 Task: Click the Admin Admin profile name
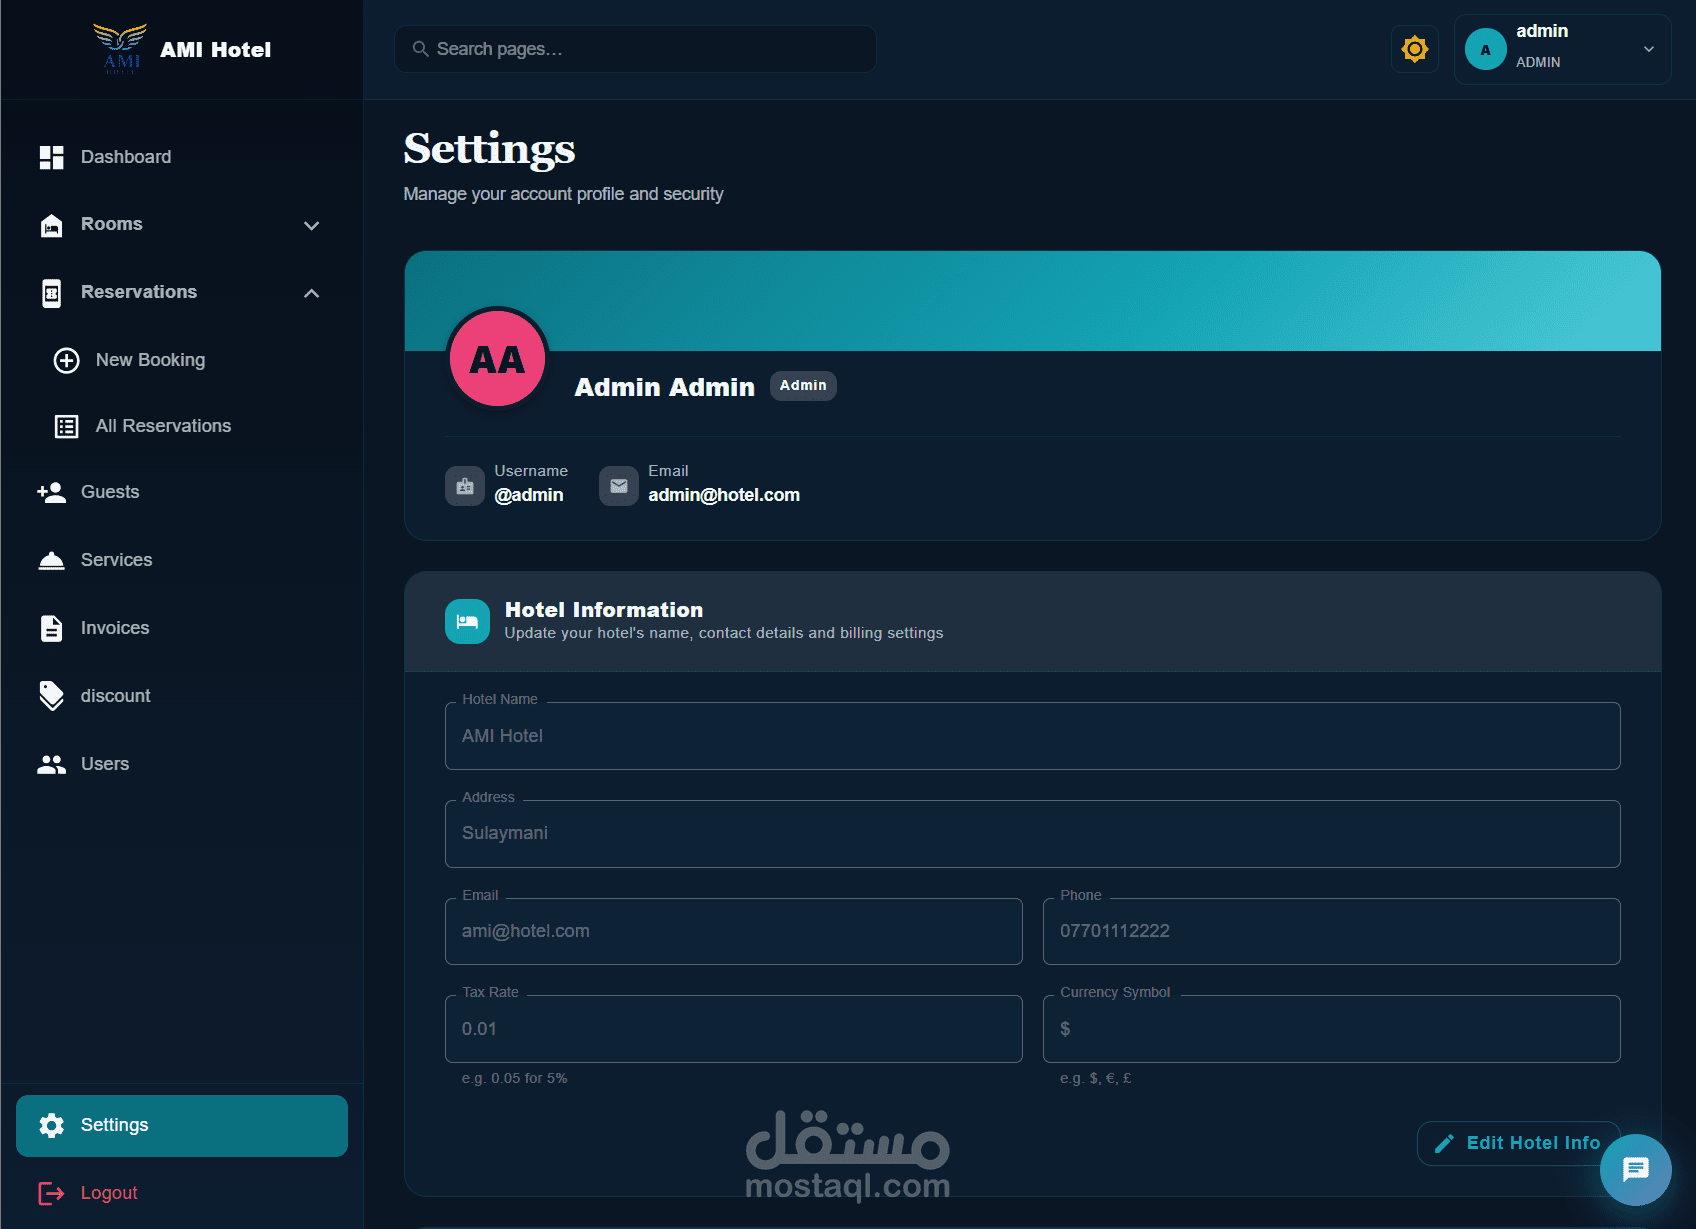[665, 387]
